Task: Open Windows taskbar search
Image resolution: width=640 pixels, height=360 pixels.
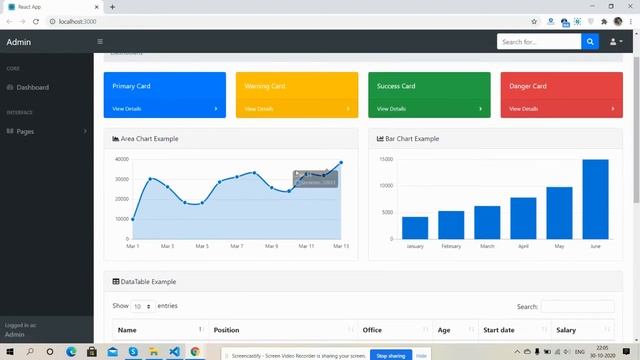Action: (x=30, y=351)
